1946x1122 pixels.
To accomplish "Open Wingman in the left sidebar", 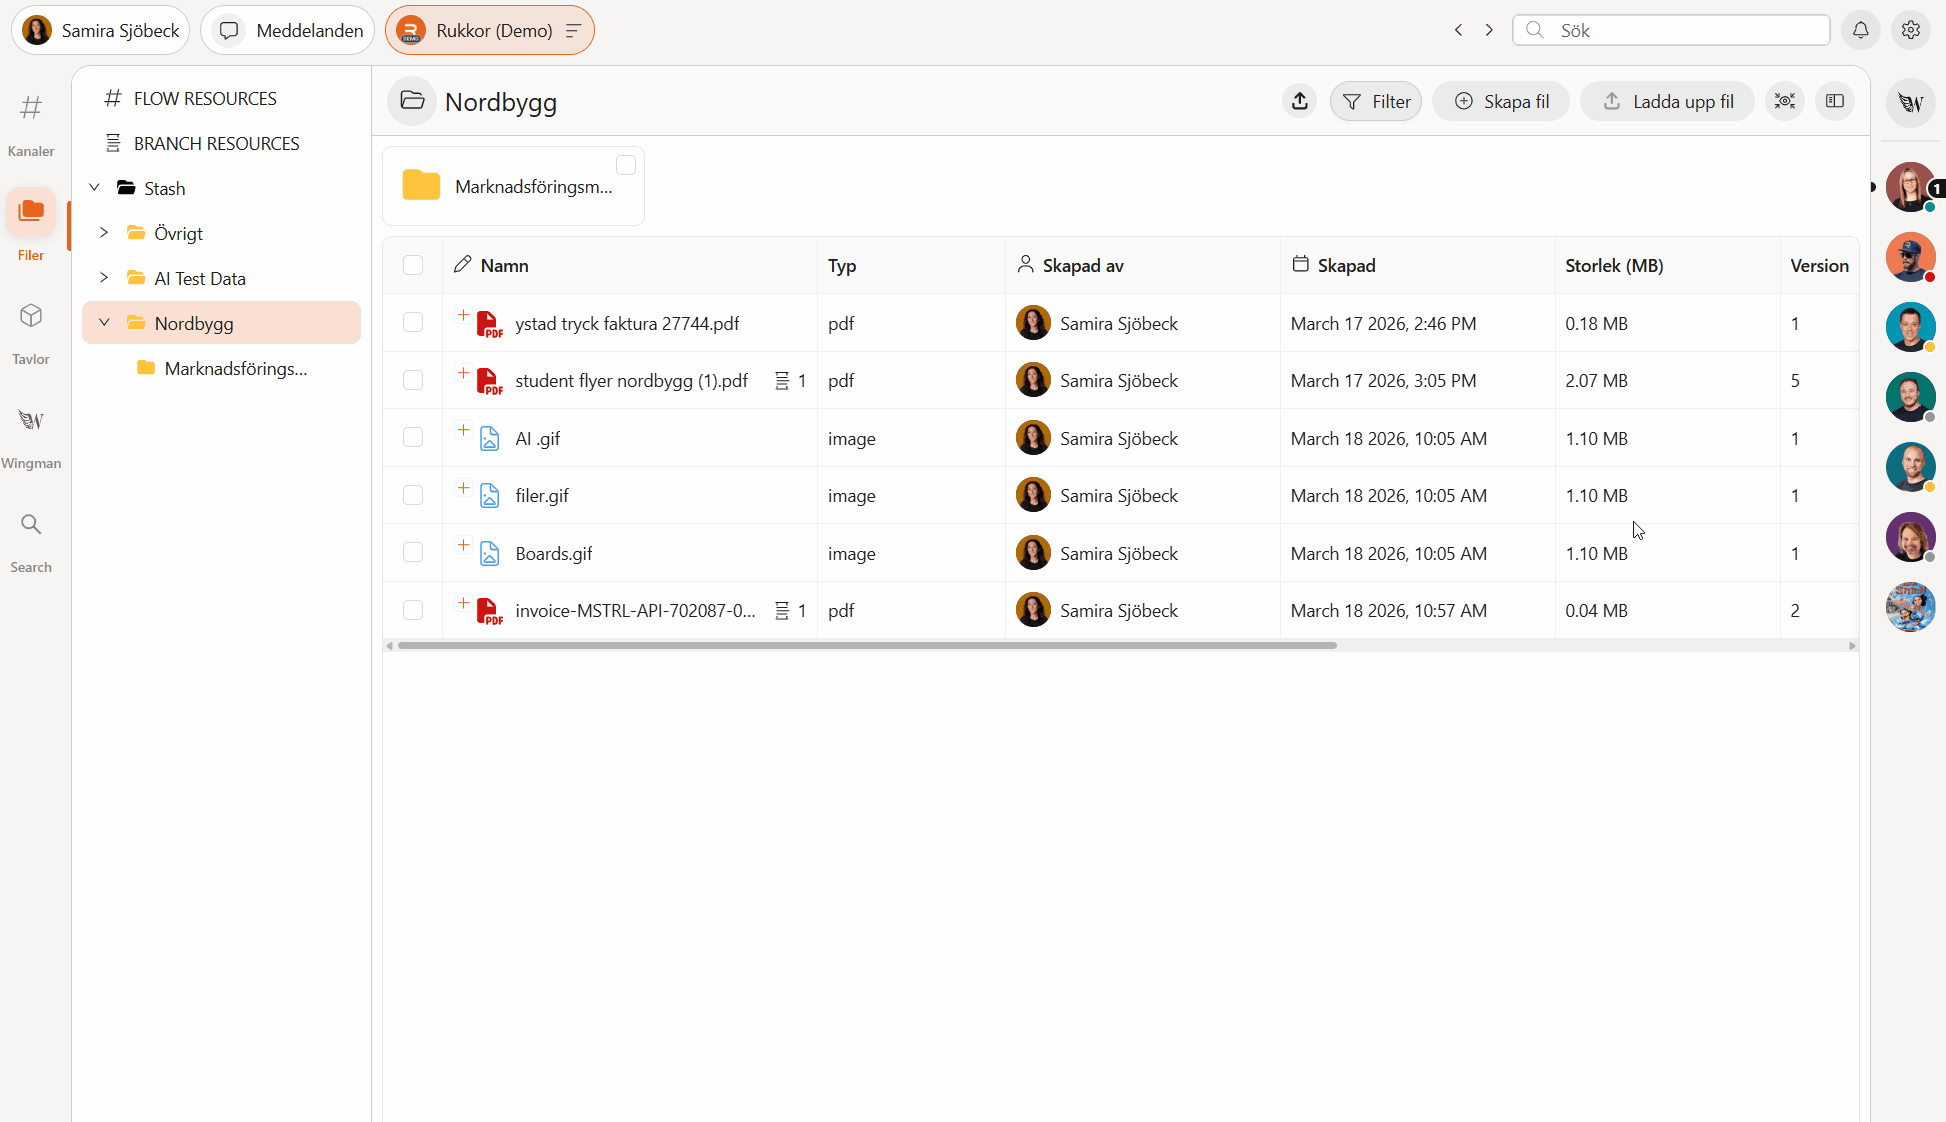I will tap(31, 420).
